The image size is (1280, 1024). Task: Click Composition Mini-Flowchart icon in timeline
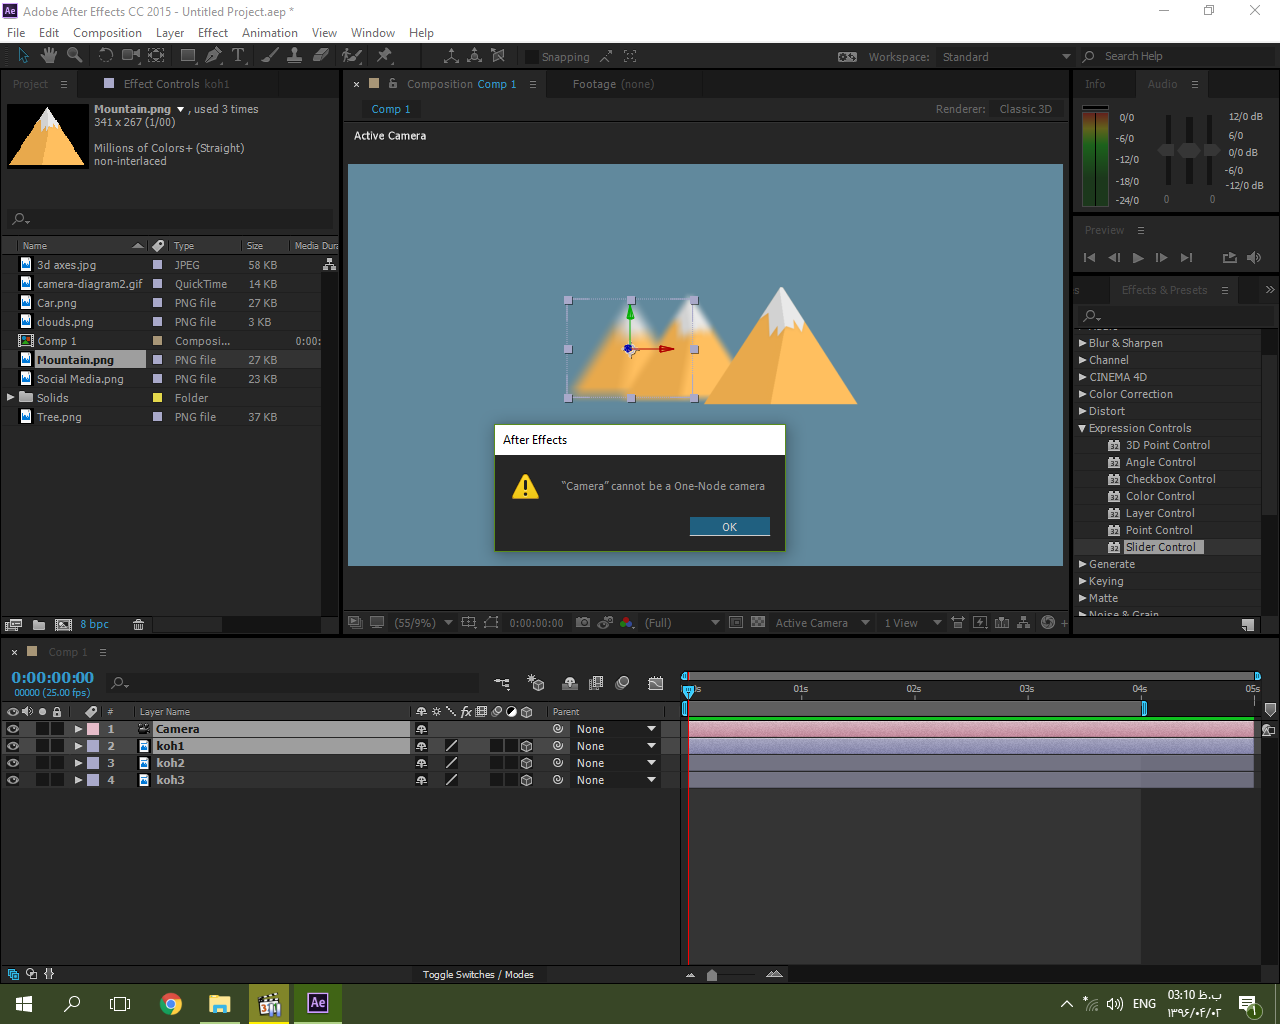point(502,683)
